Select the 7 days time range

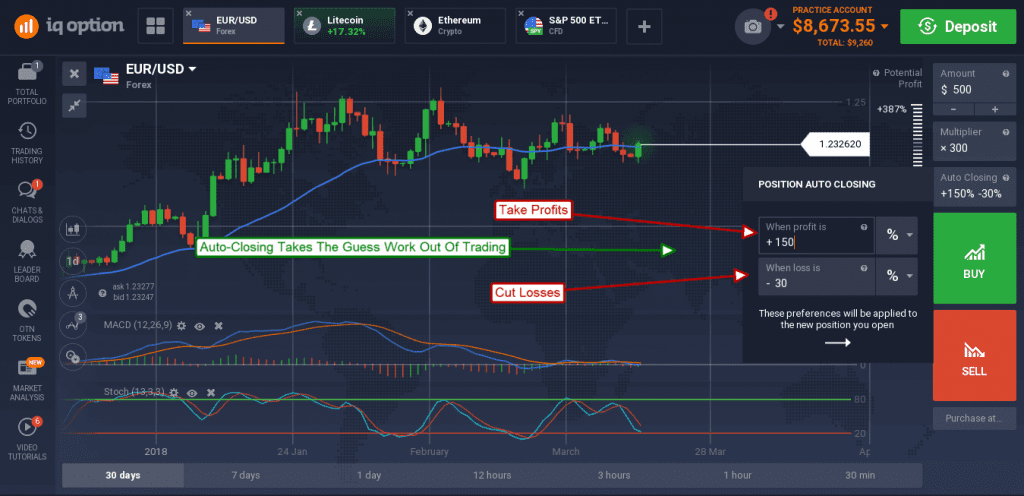click(x=246, y=475)
